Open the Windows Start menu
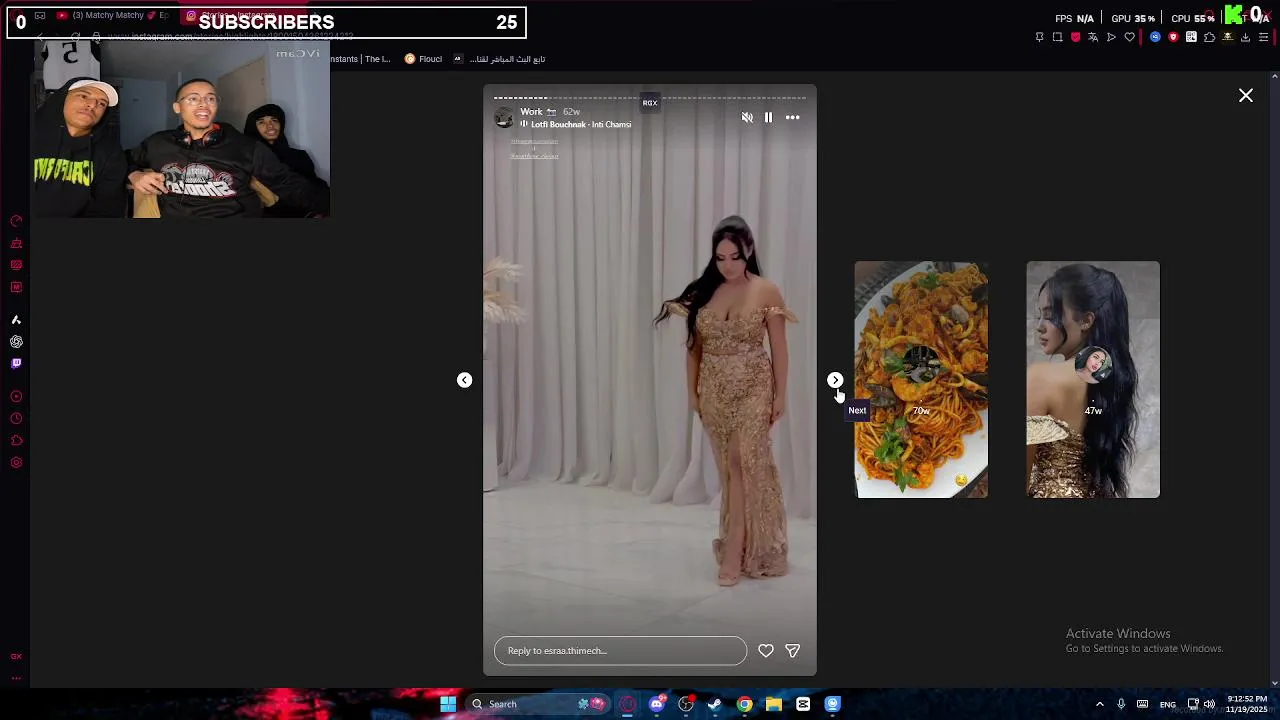 click(x=448, y=704)
